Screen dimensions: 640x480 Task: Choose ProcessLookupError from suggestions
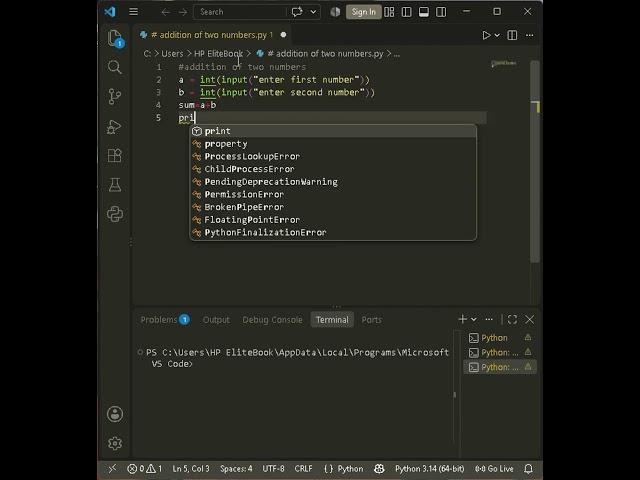pyautogui.click(x=333, y=156)
